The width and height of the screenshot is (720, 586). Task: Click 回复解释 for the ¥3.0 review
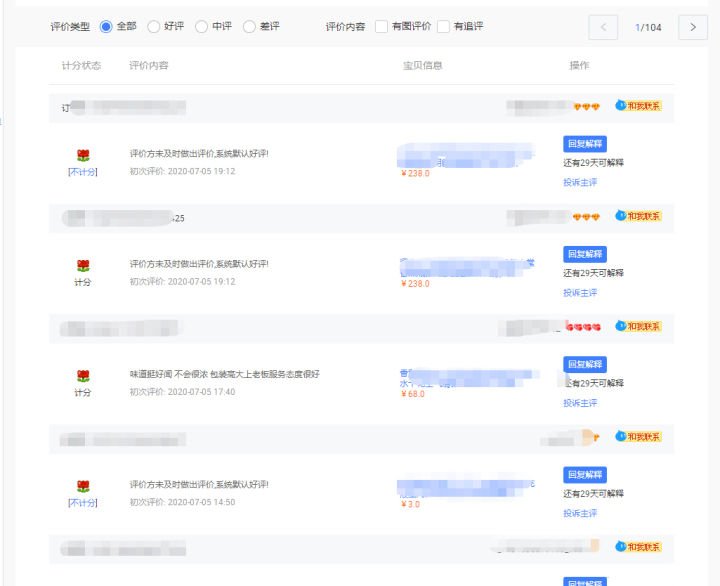pos(585,474)
